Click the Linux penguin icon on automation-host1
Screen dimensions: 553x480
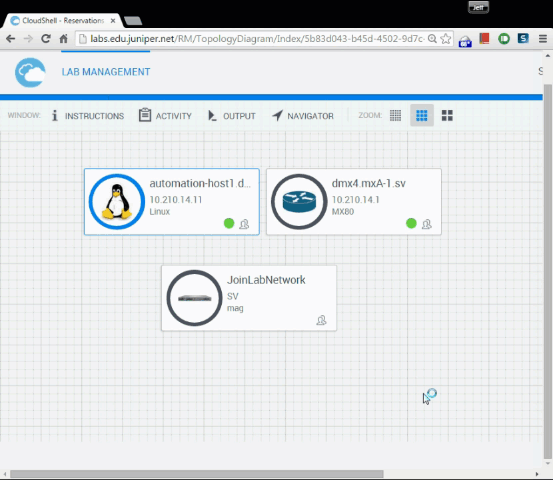[x=117, y=202]
